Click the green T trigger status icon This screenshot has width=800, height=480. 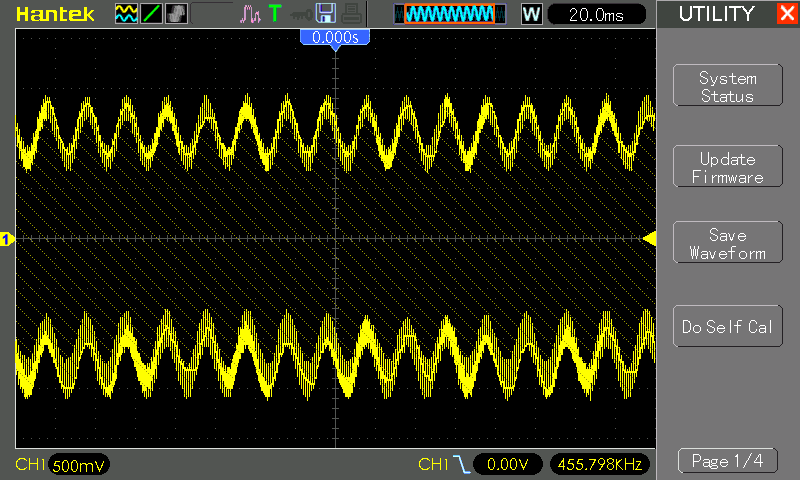[x=275, y=13]
